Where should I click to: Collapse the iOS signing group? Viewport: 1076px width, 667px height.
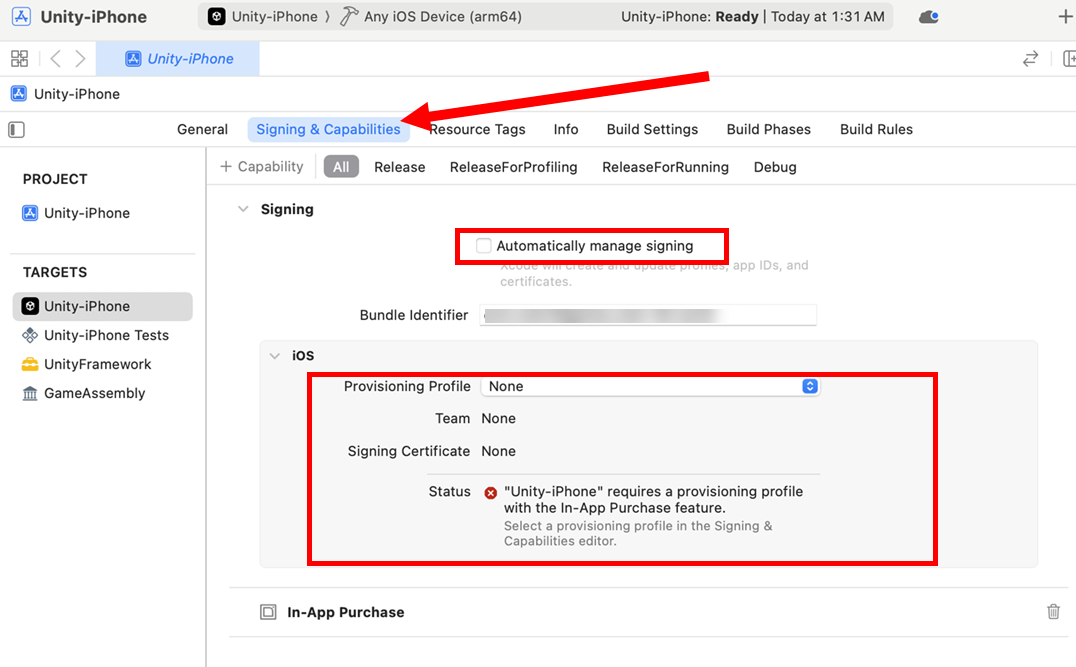[x=275, y=355]
